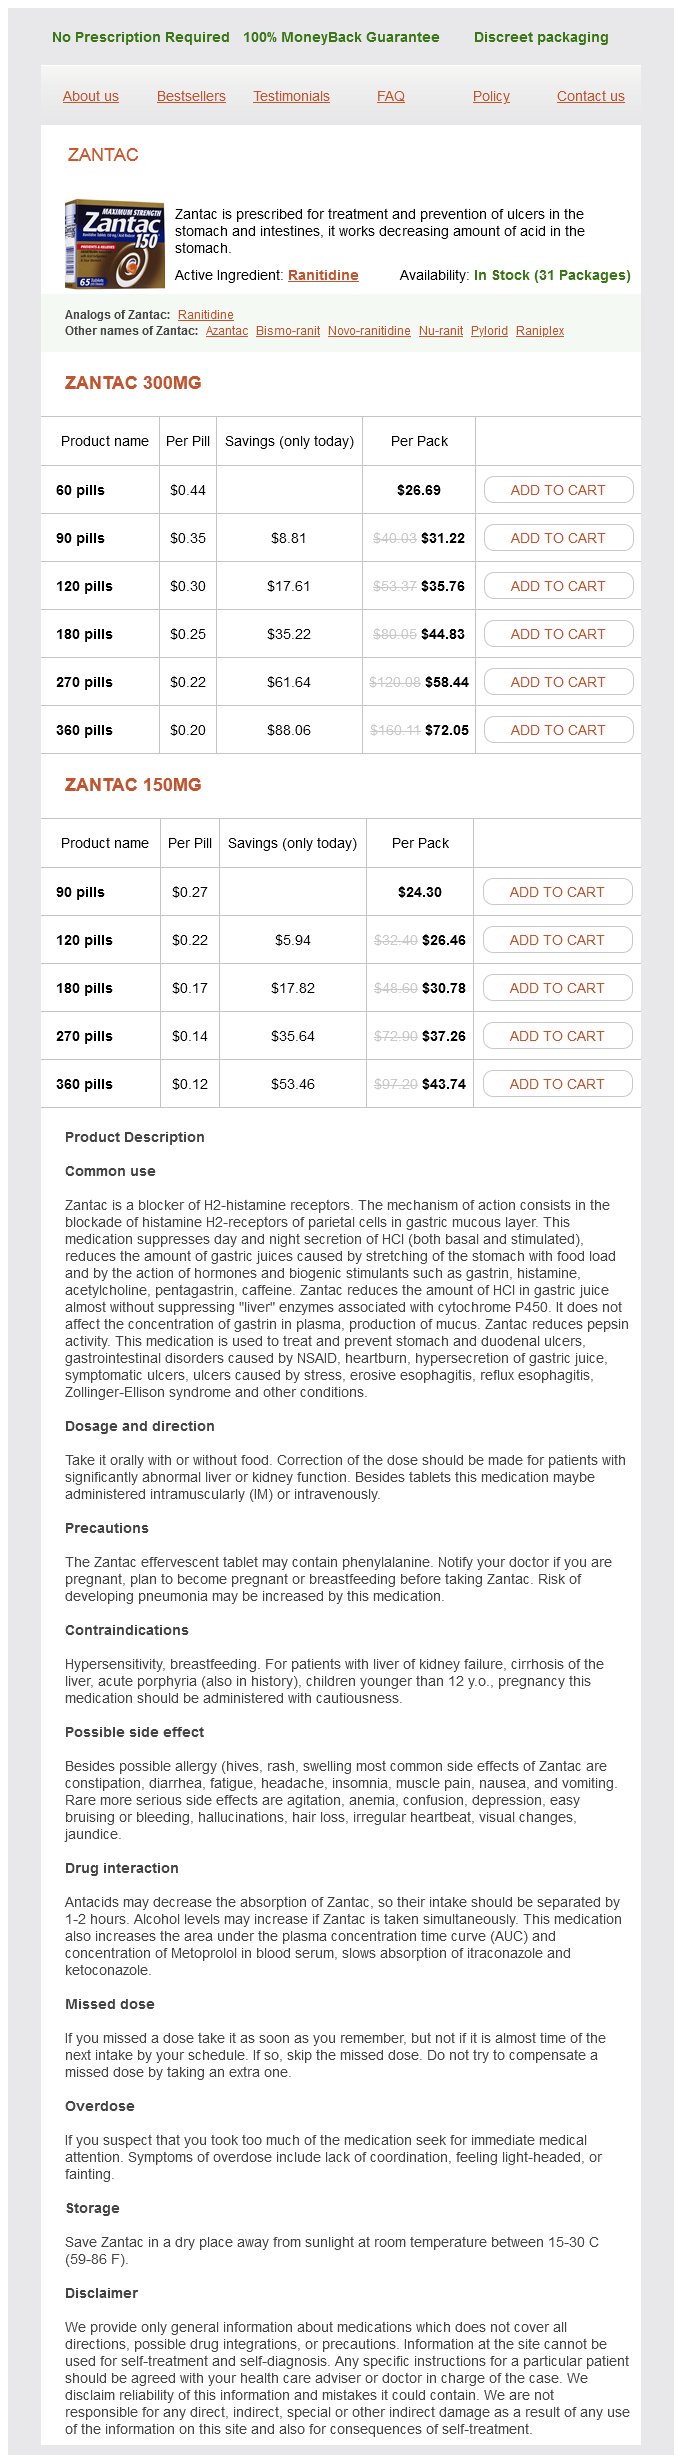
Task: Open the Testimonials page
Action: (291, 96)
